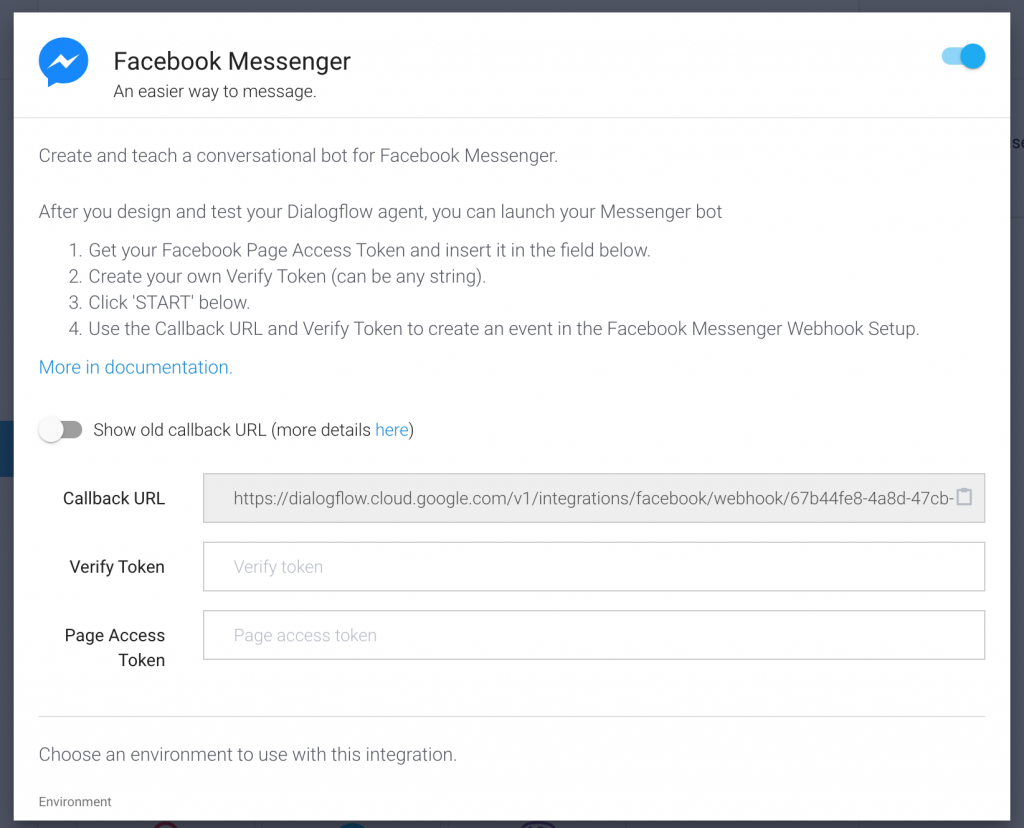Click the Callback URL field label
Screen dimensions: 1024x828
point(114,498)
